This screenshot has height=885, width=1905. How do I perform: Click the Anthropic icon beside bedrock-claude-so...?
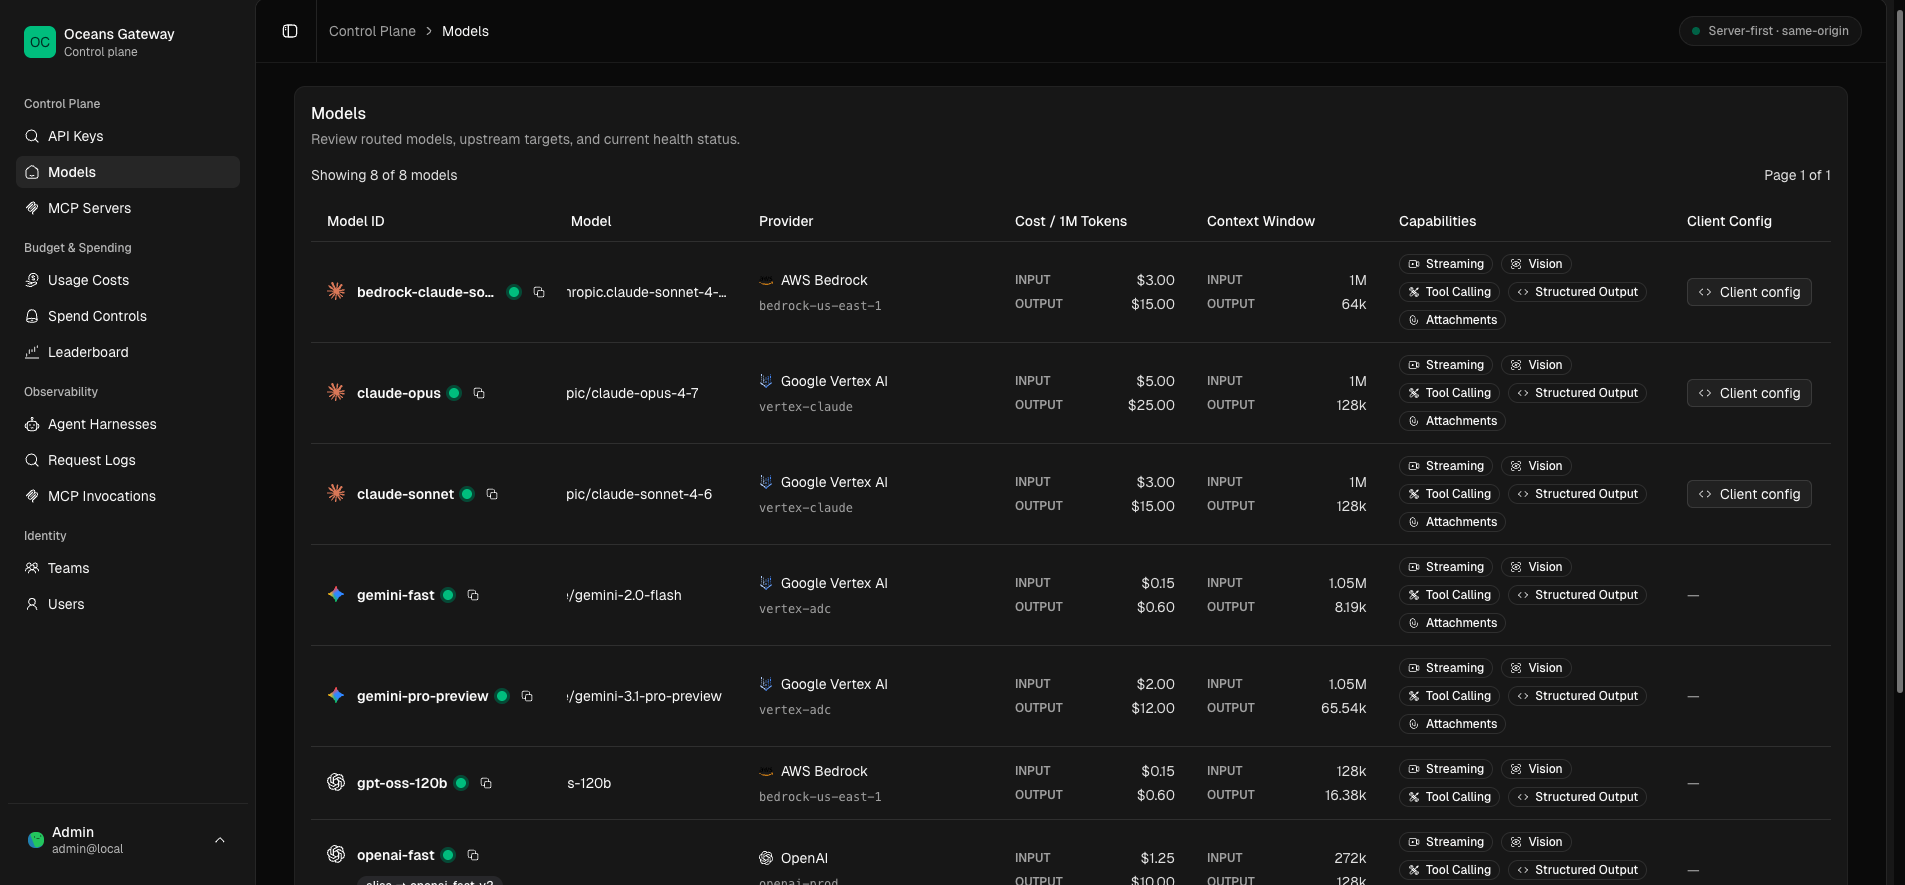(336, 291)
